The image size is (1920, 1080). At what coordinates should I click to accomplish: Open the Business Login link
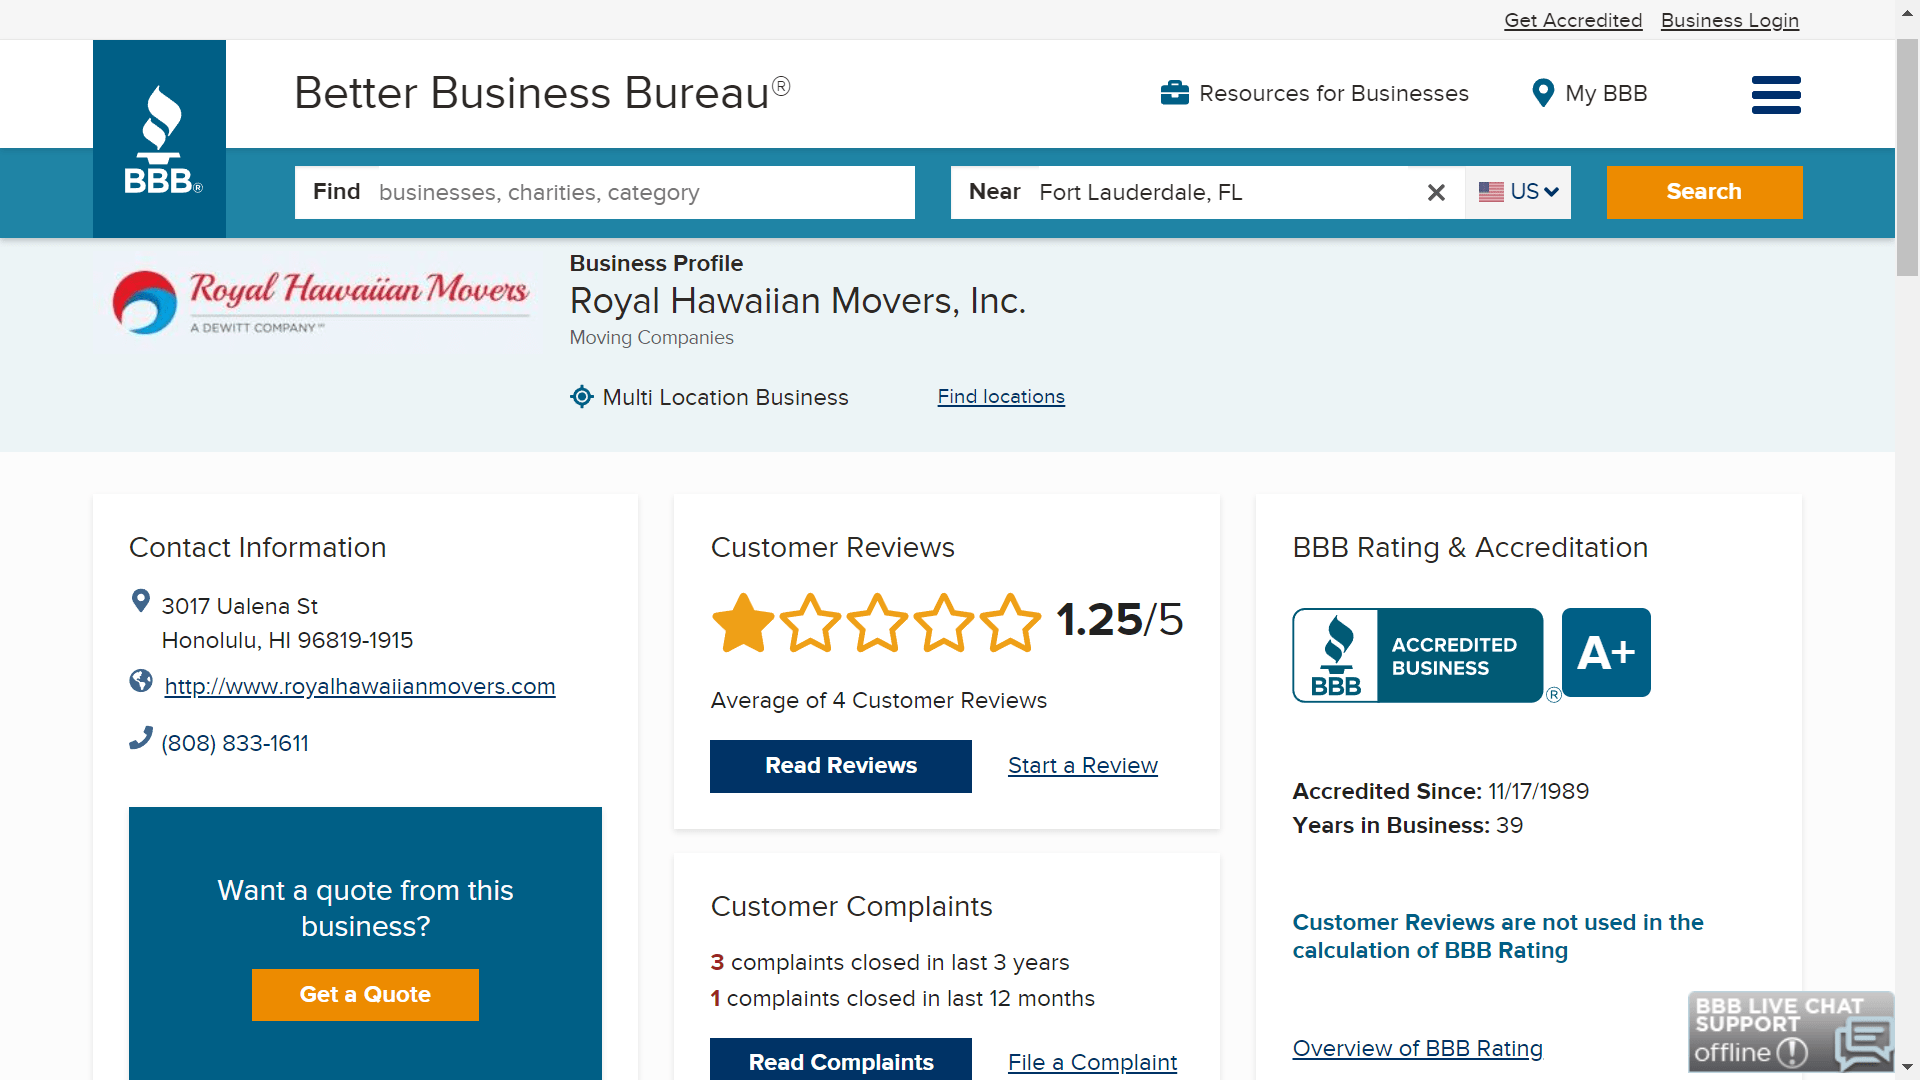1729,20
